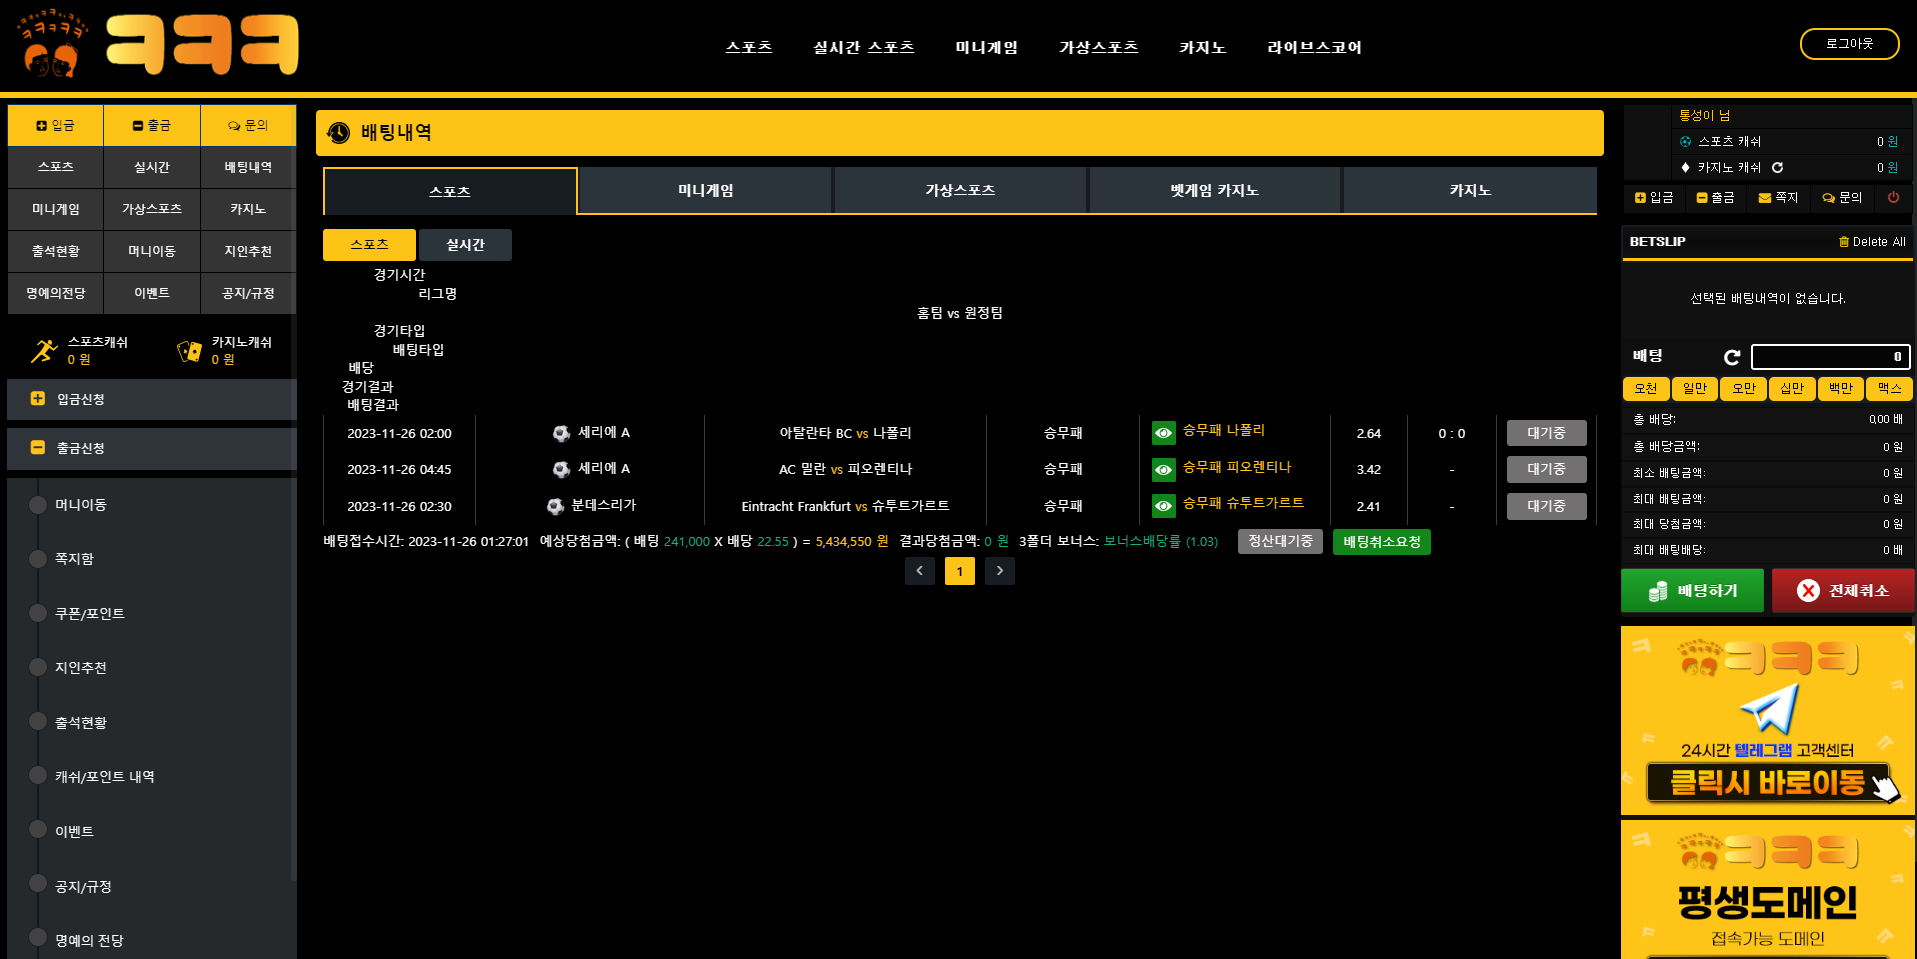
Task: Toggle eye icon for 나폴리 pick
Action: [1163, 433]
